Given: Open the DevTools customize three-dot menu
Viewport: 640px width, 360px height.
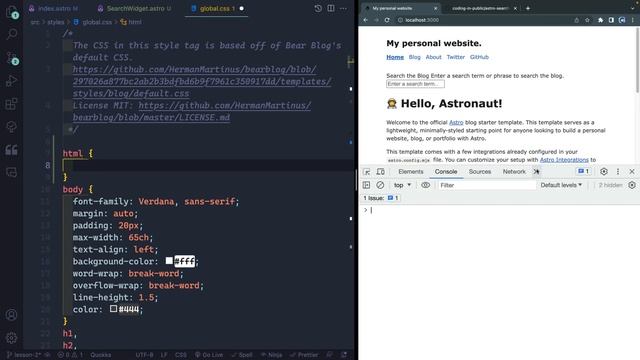Looking at the screenshot, I should click(x=618, y=172).
